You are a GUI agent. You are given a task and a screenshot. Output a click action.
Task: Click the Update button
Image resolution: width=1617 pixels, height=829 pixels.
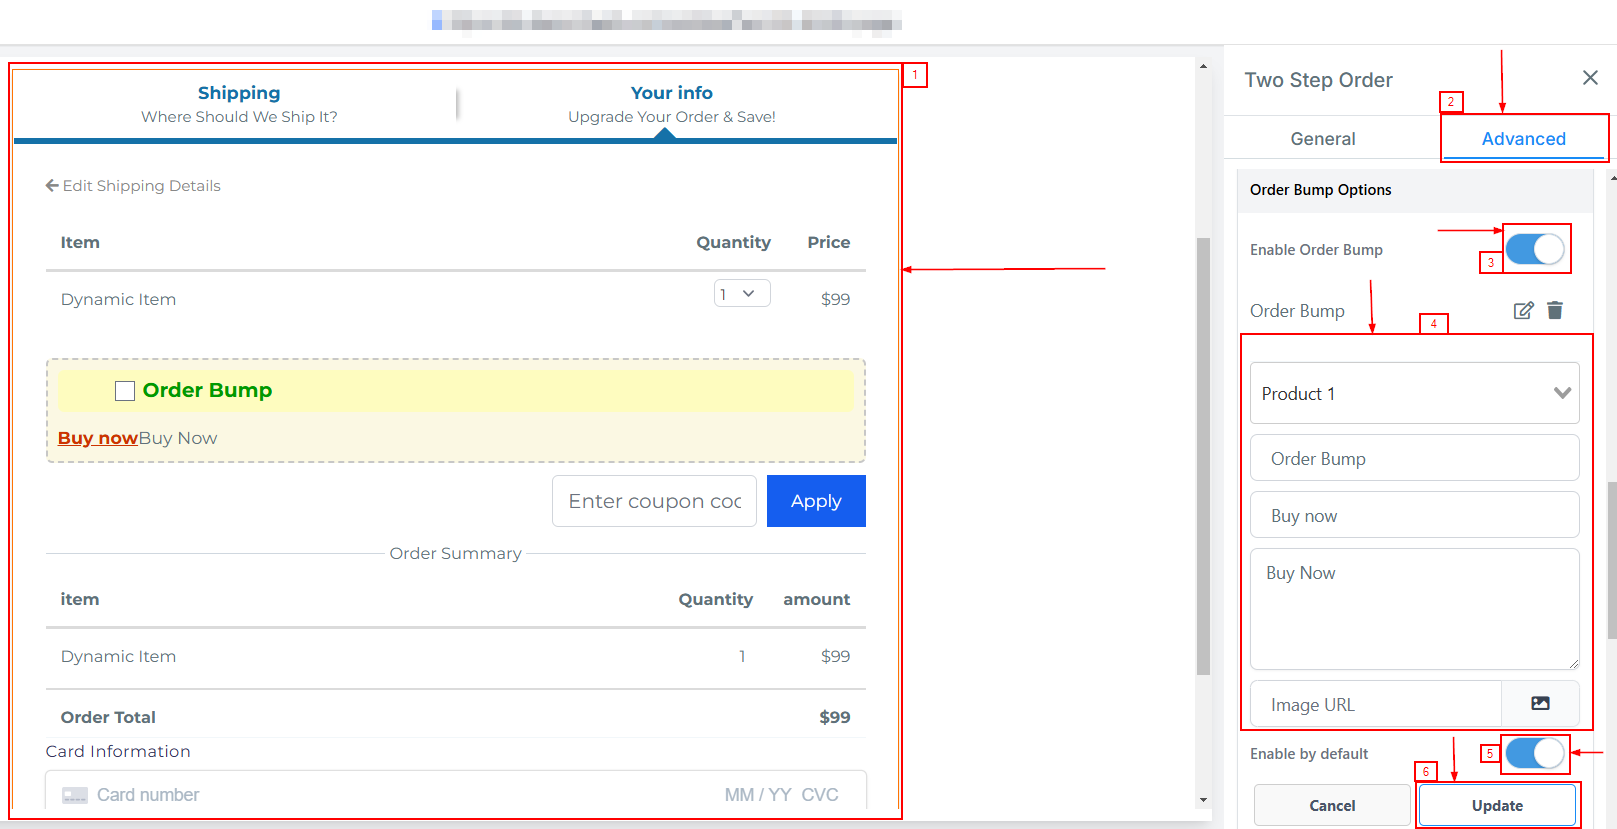pyautogui.click(x=1497, y=805)
